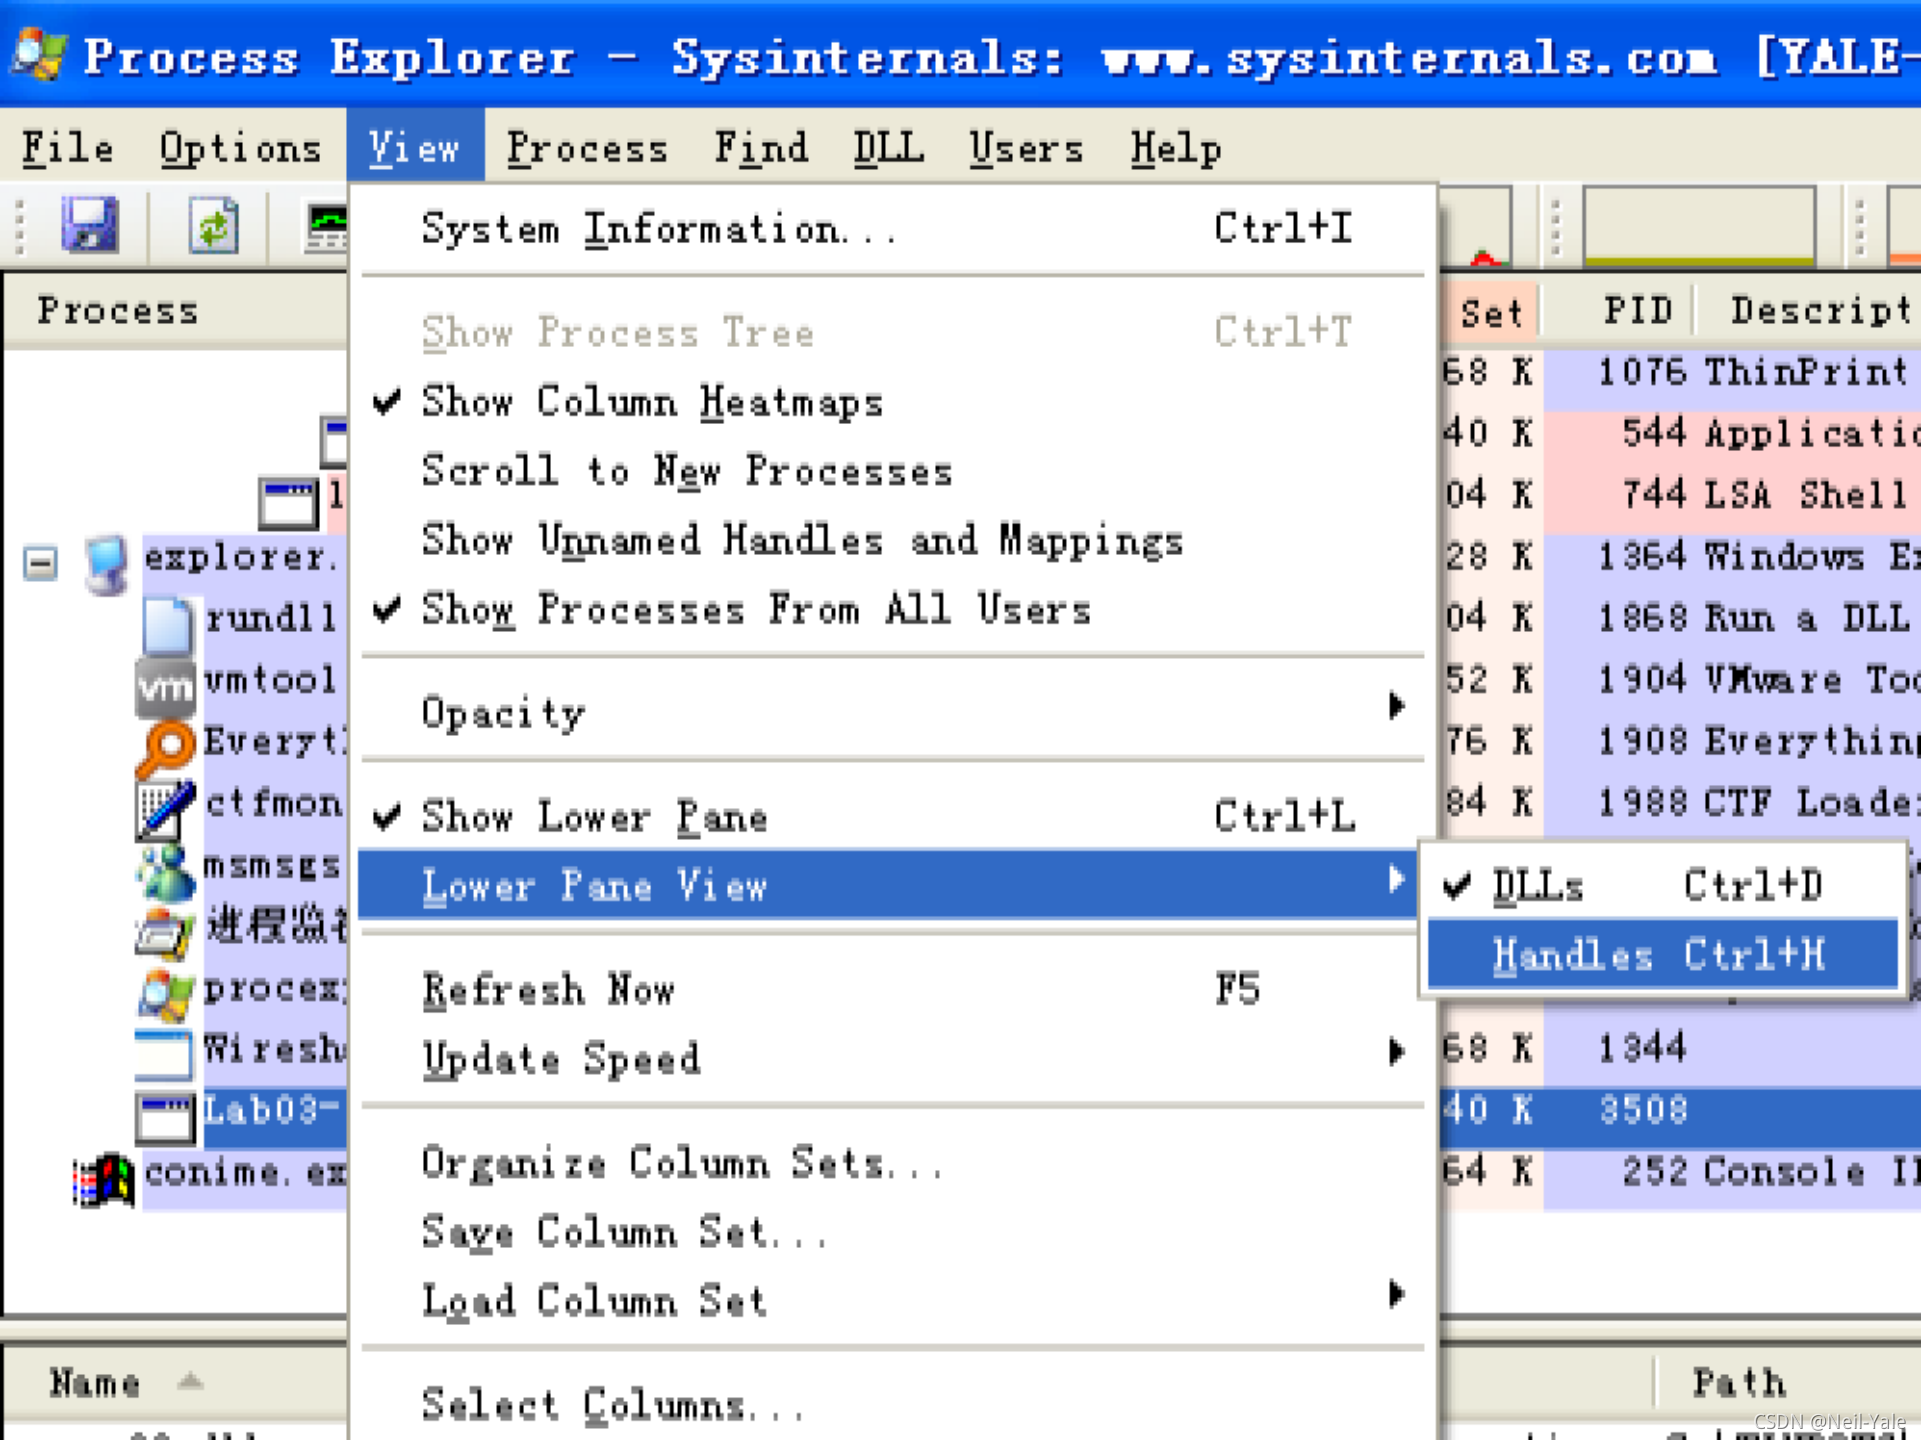Click the Save floppy disk toolbar icon
Image resolution: width=1921 pixels, height=1440 pixels.
pos(90,224)
